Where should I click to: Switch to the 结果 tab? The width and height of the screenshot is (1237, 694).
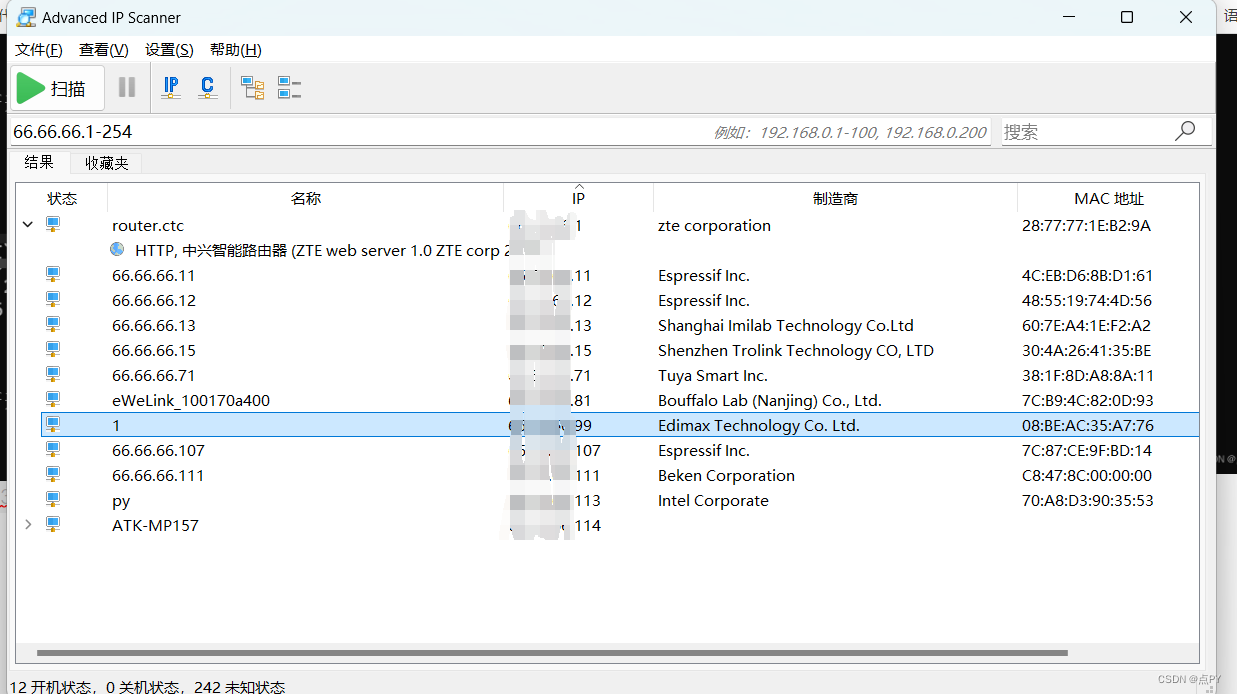(39, 162)
